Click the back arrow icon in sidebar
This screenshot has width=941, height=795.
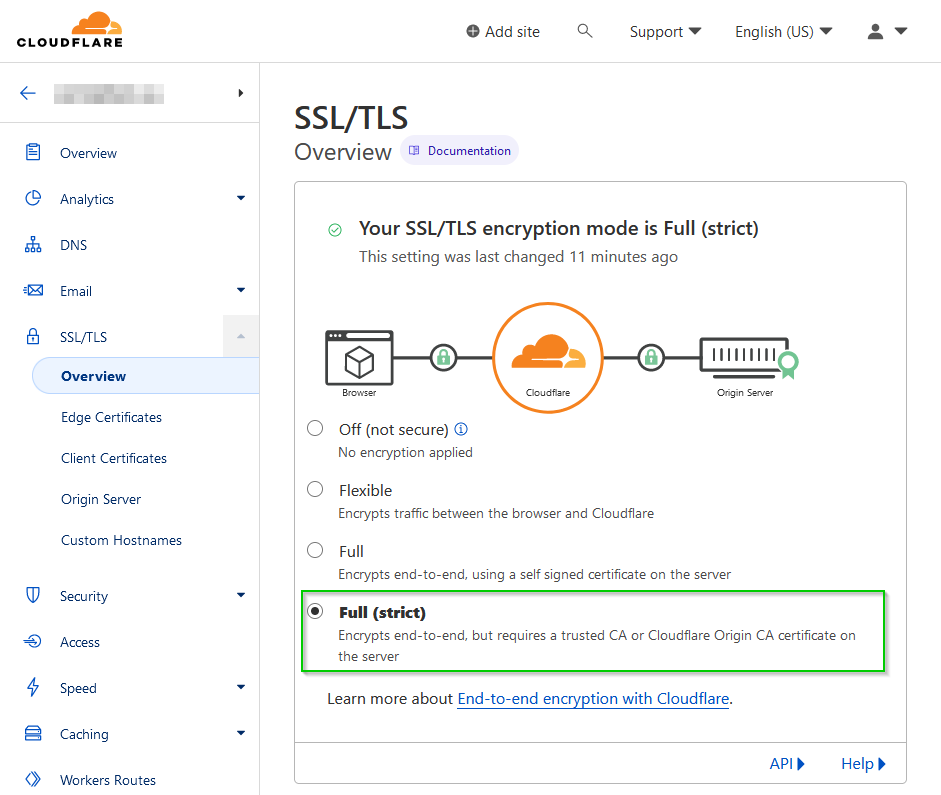[x=28, y=93]
